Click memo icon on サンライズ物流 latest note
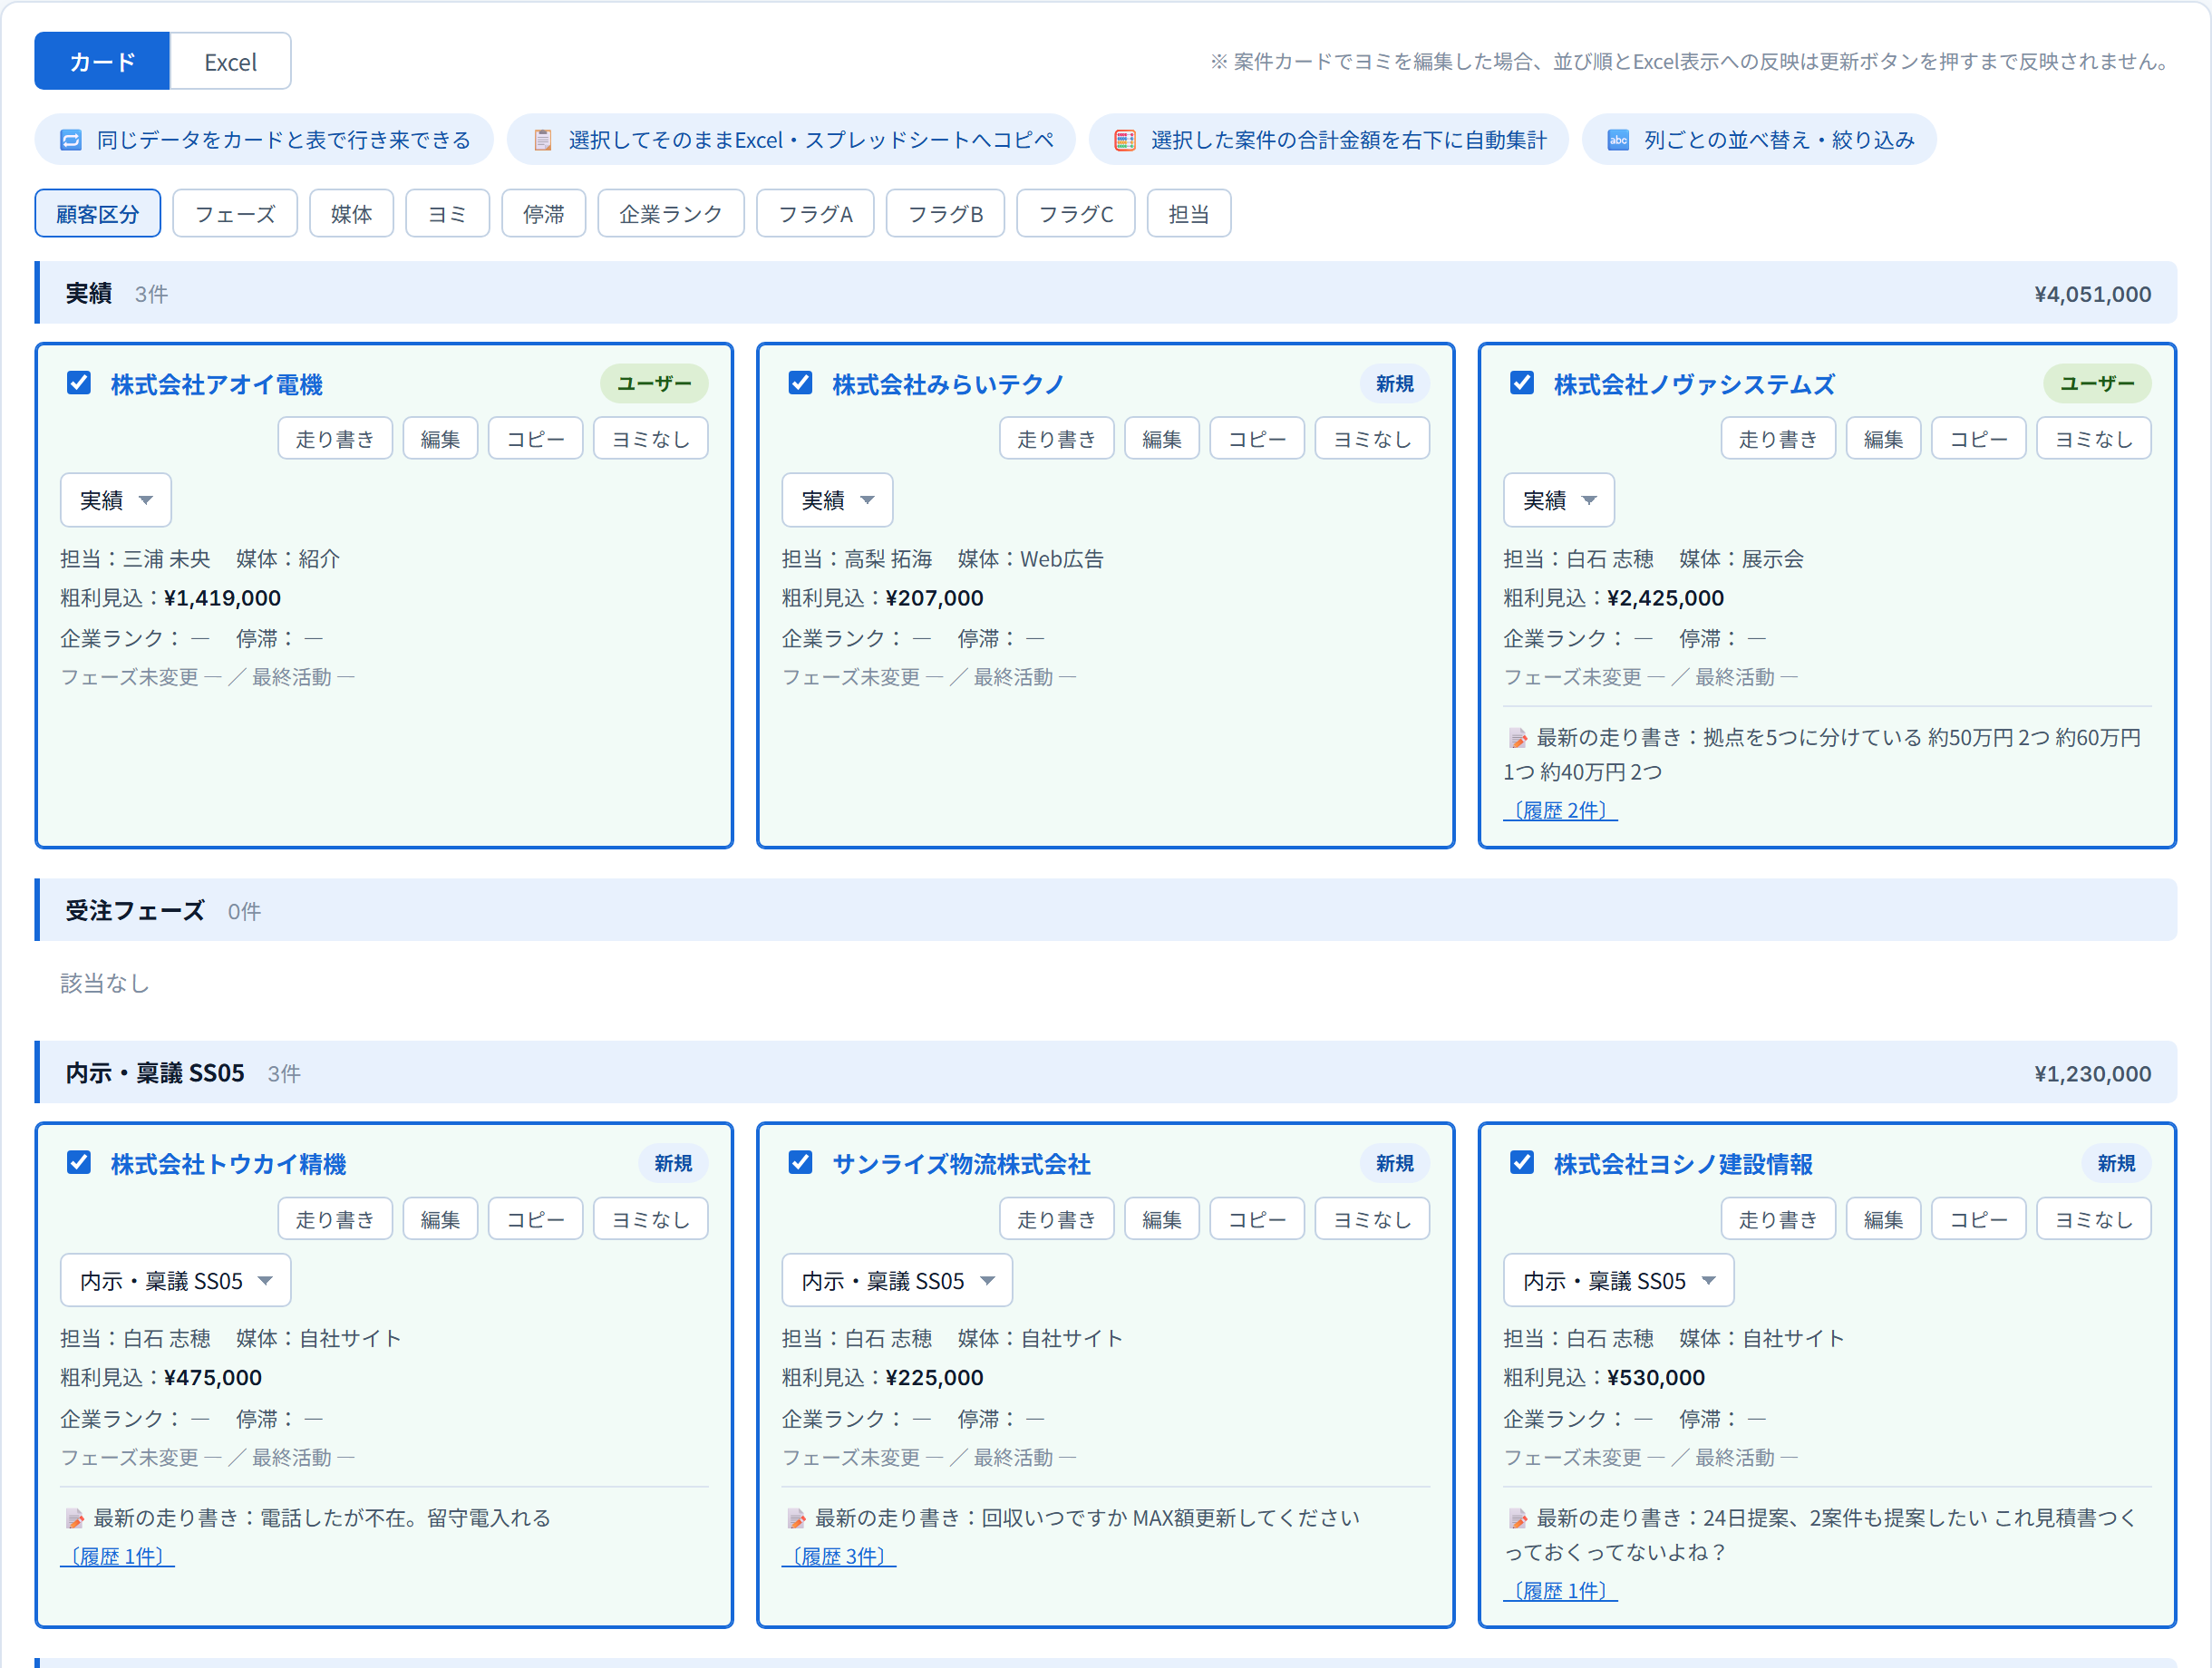This screenshot has height=1668, width=2212. [x=797, y=1519]
